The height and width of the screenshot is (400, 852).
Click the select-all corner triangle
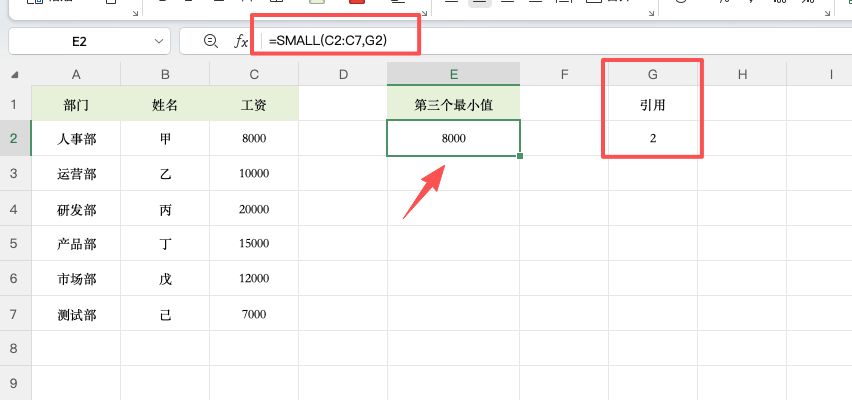pos(17,75)
